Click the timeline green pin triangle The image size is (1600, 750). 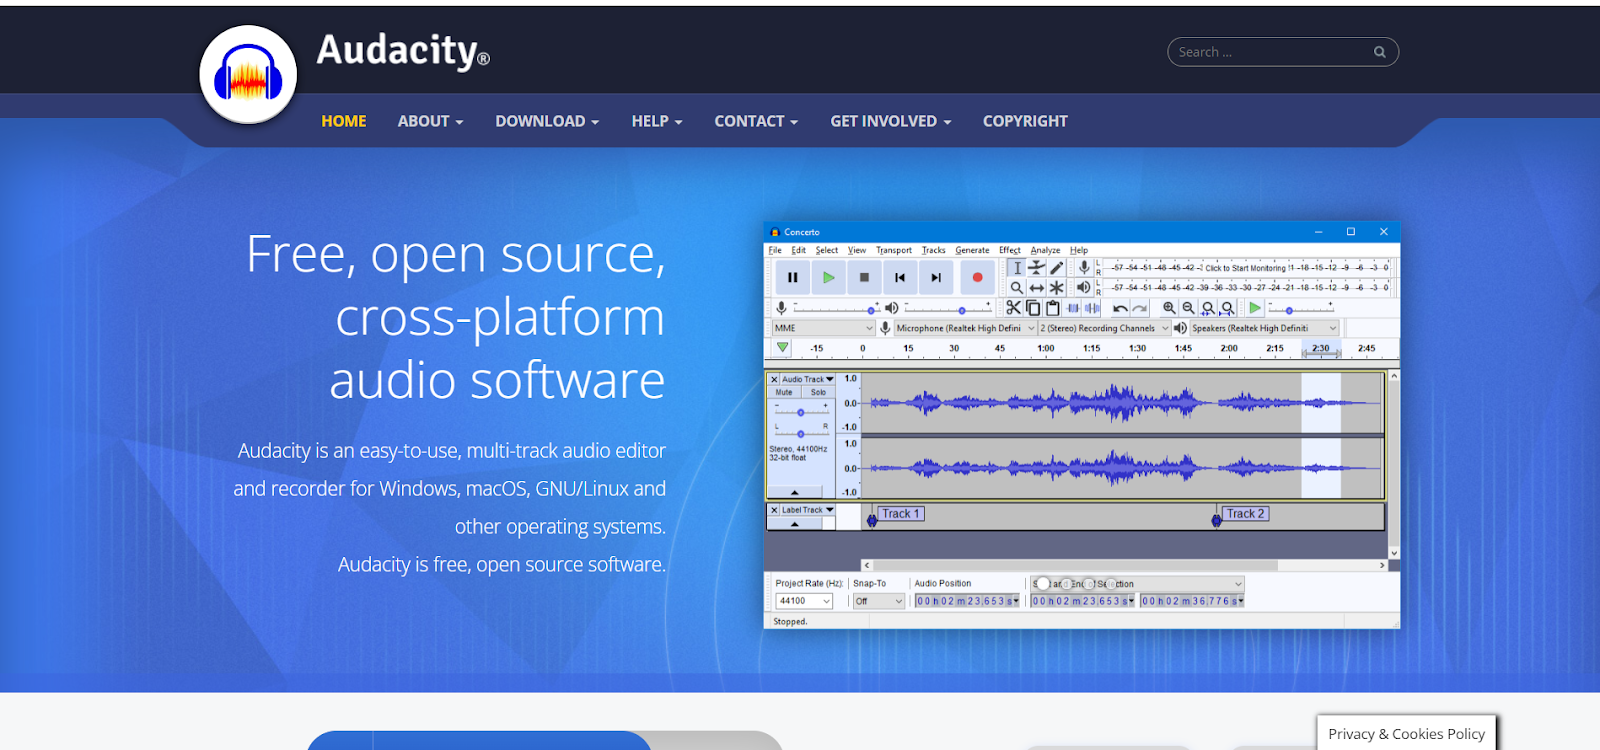(x=782, y=348)
